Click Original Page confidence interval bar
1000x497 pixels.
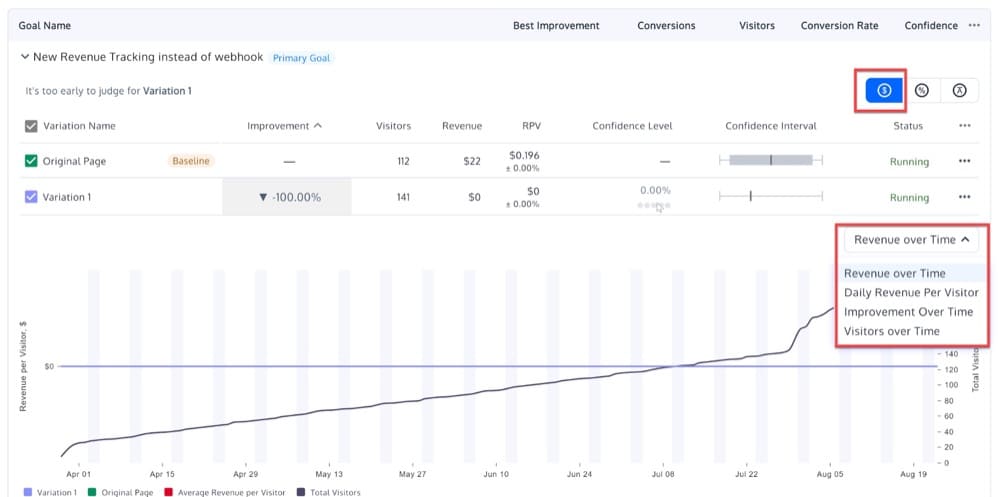pos(770,160)
